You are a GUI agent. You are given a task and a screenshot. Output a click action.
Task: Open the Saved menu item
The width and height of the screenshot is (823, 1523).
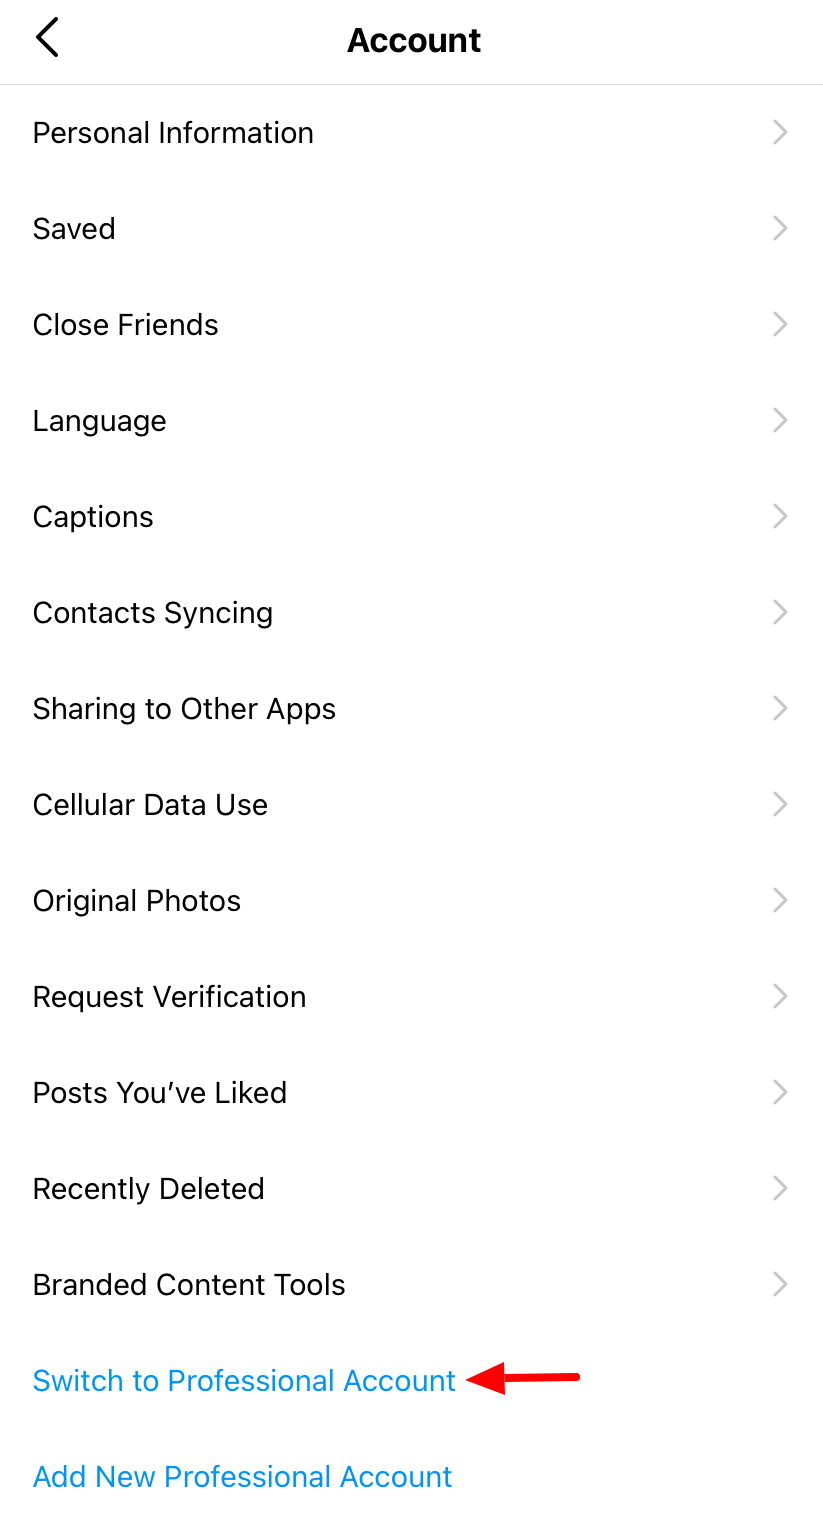point(74,229)
